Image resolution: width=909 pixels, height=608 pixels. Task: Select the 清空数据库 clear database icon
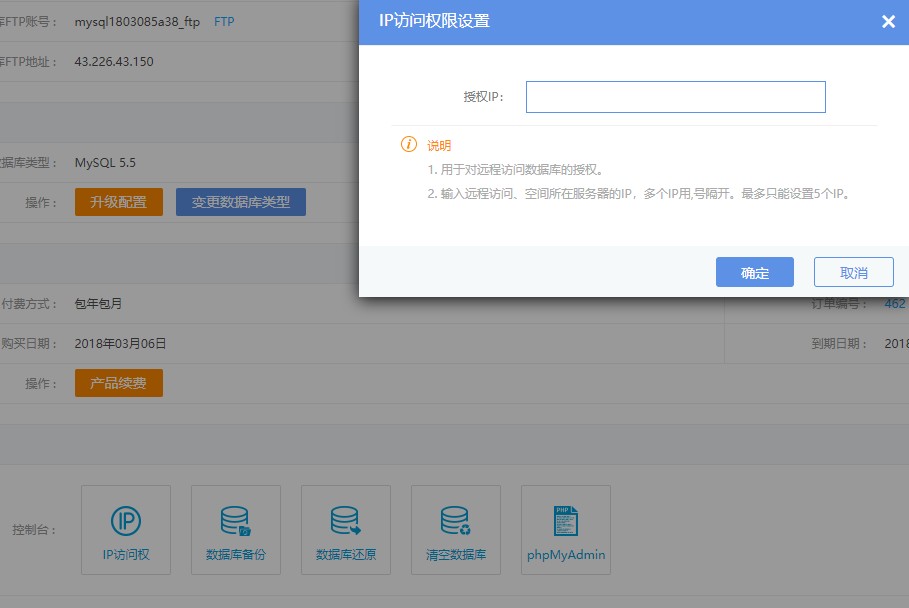pyautogui.click(x=455, y=521)
